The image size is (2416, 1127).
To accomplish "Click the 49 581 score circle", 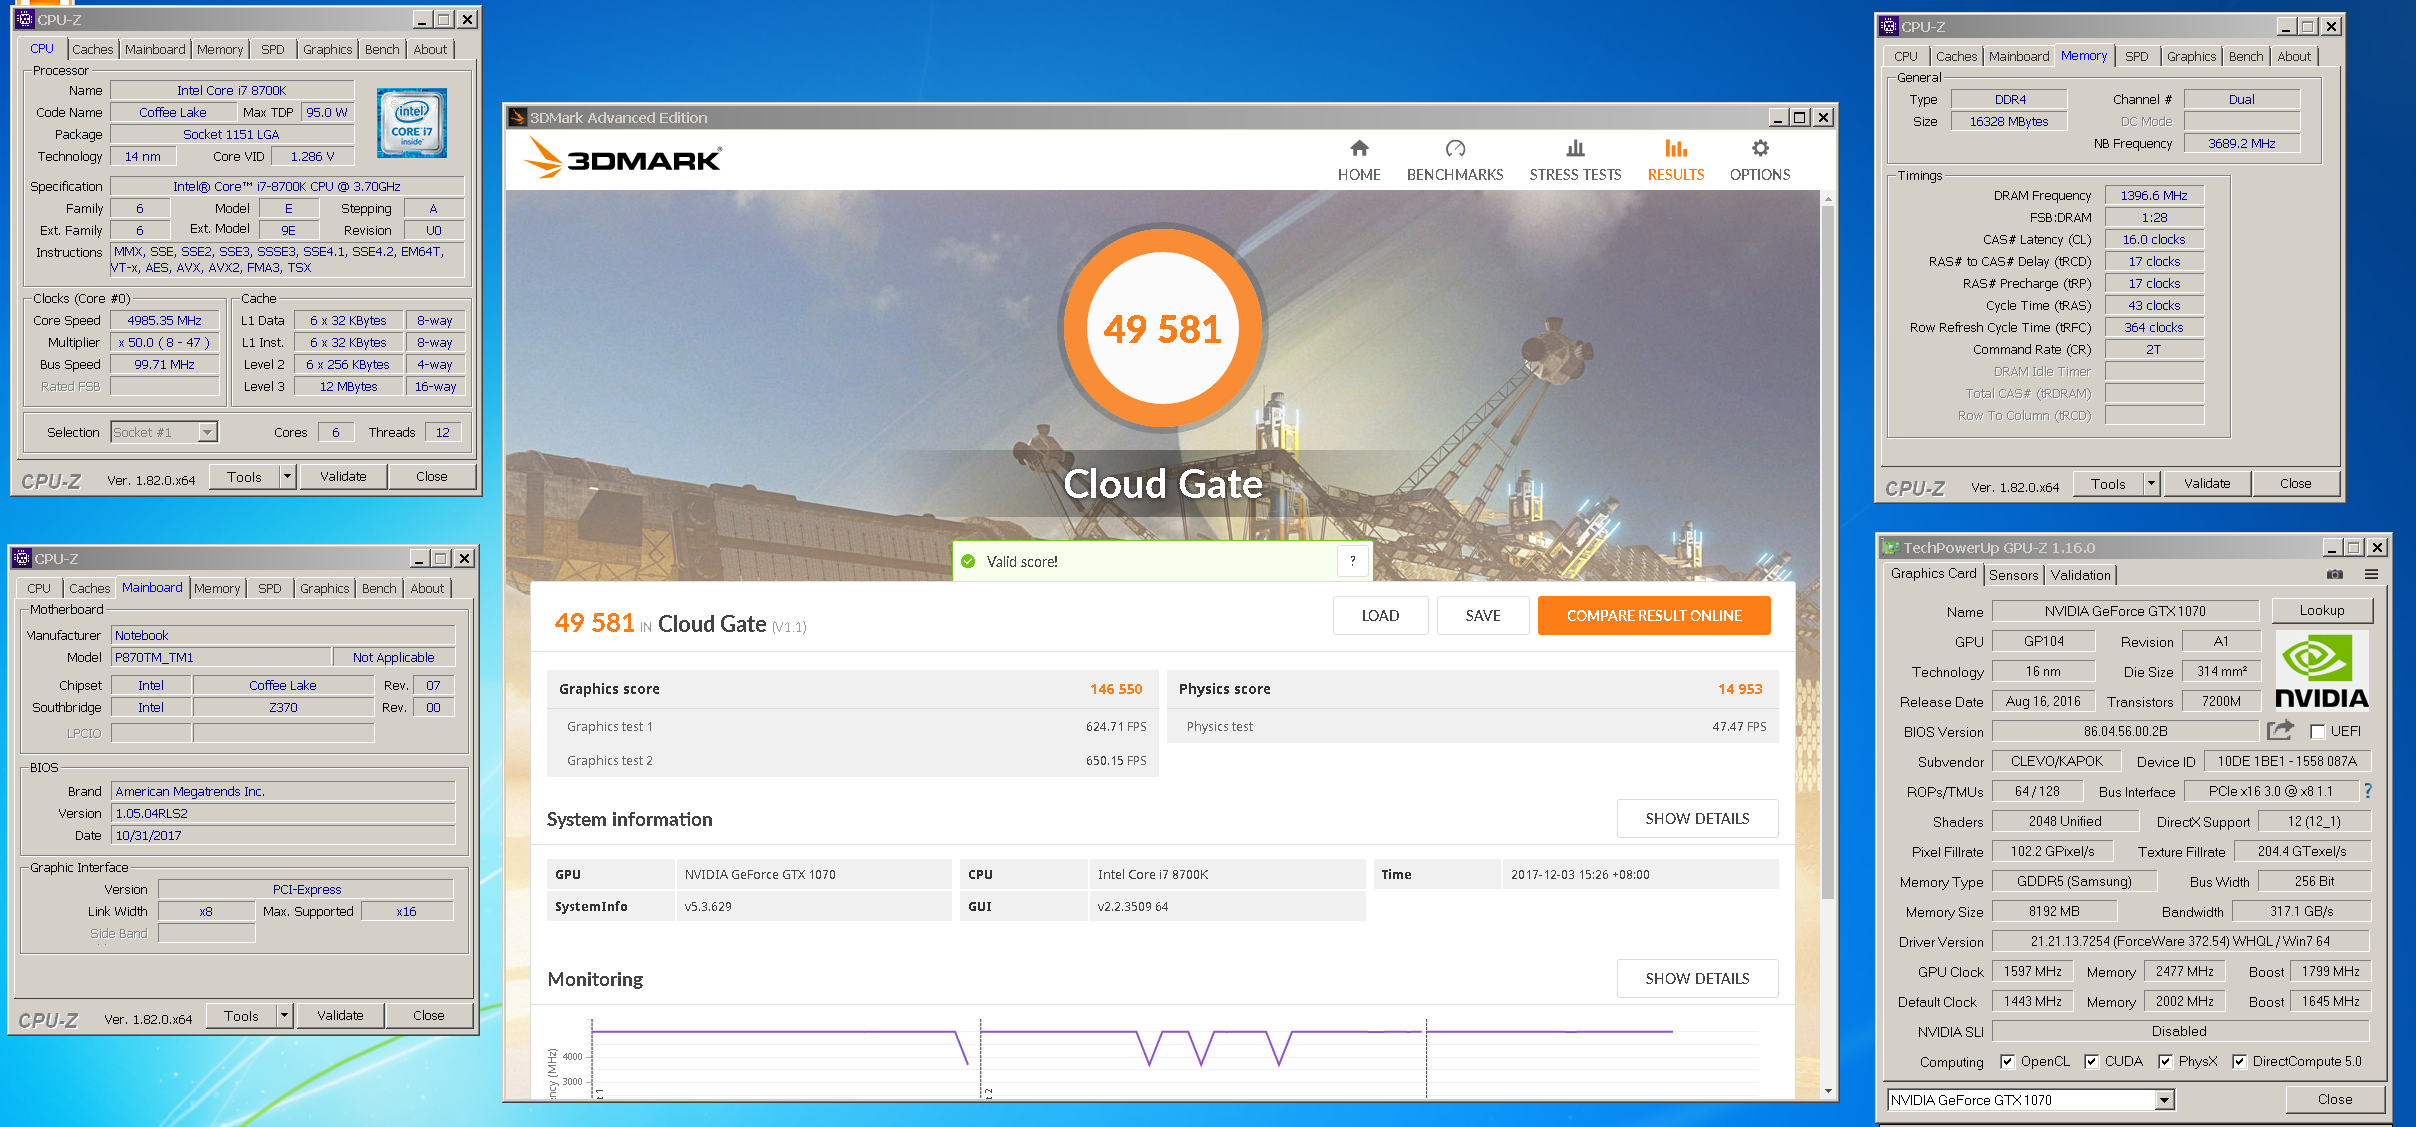I will click(1162, 328).
